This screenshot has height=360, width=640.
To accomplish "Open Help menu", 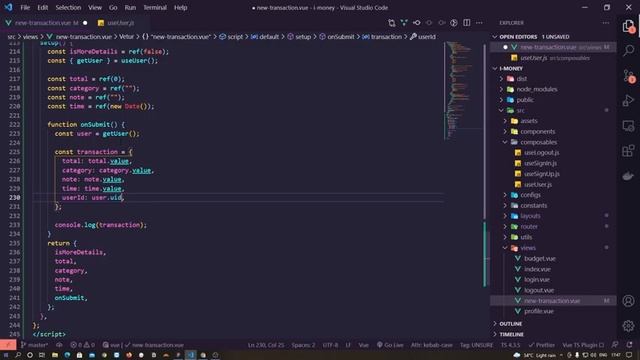I will tap(180, 7).
